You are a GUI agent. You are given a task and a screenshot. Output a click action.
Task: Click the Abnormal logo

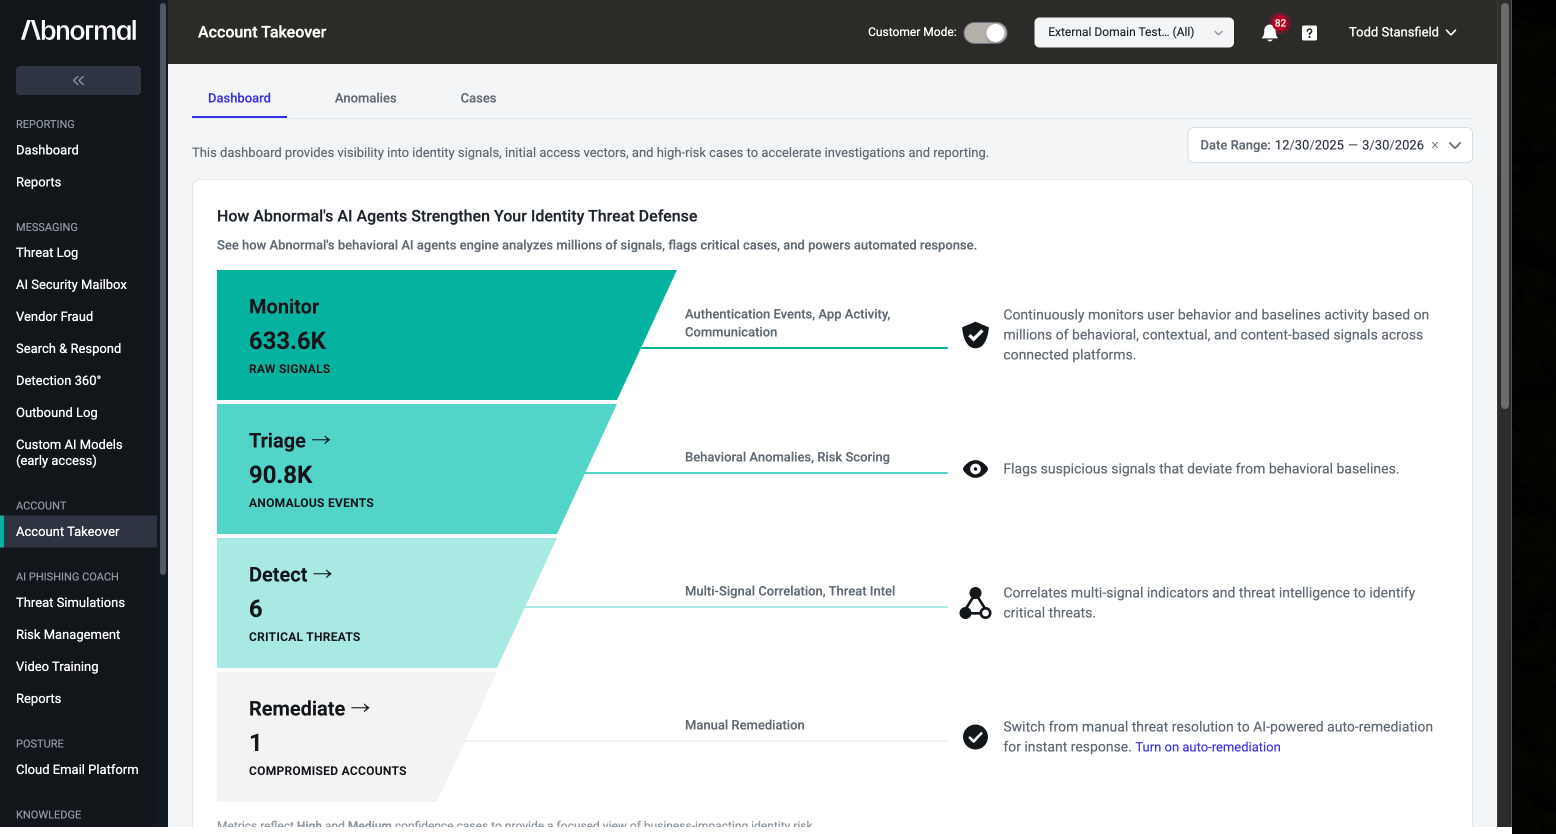click(79, 30)
